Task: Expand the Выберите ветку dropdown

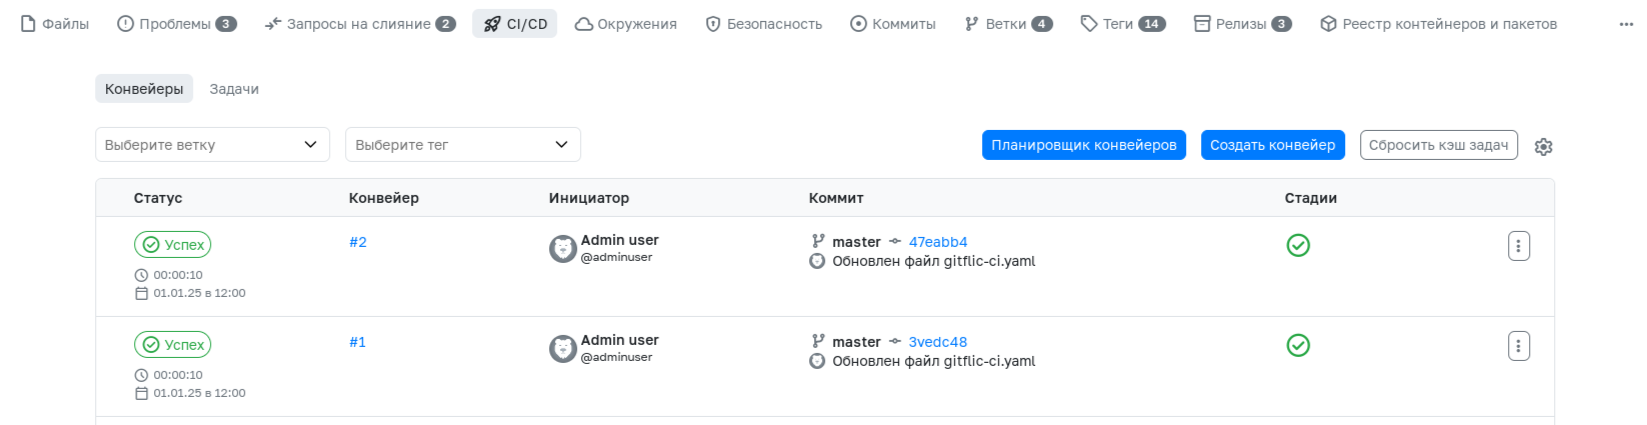Action: [212, 145]
